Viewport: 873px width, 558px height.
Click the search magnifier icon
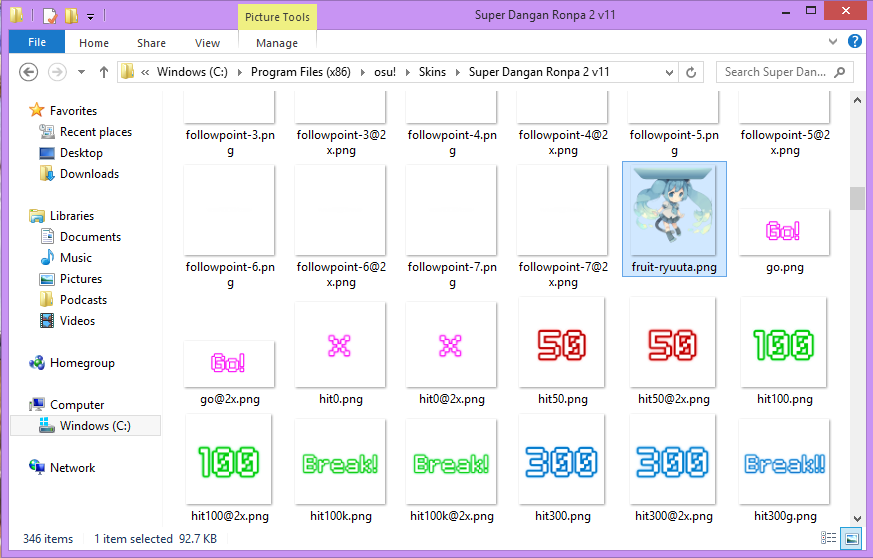tap(840, 72)
